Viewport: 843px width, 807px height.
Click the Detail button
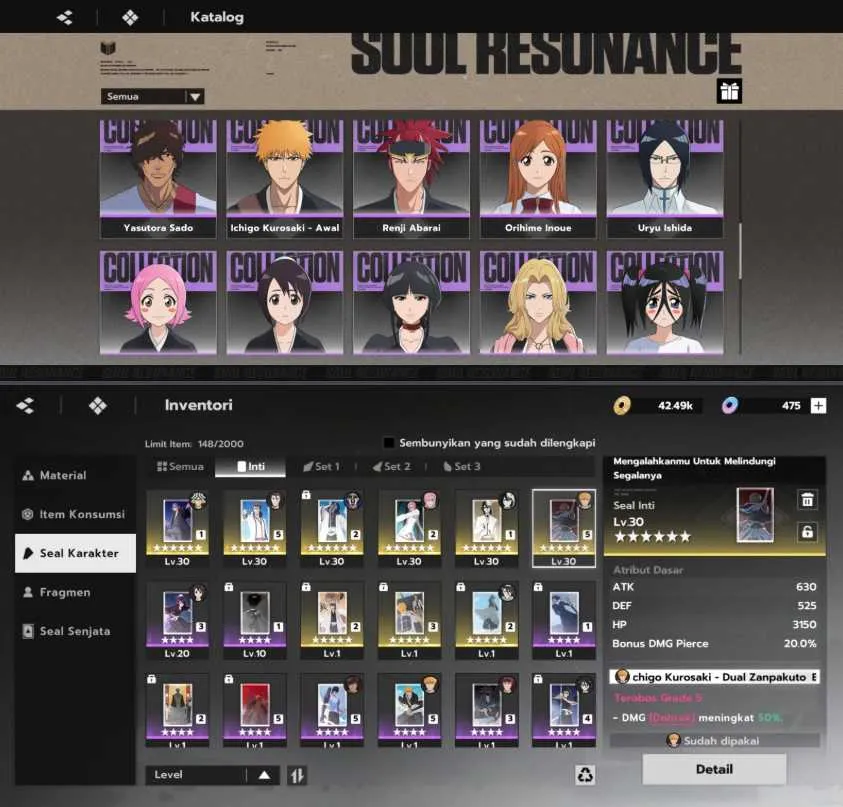(714, 769)
